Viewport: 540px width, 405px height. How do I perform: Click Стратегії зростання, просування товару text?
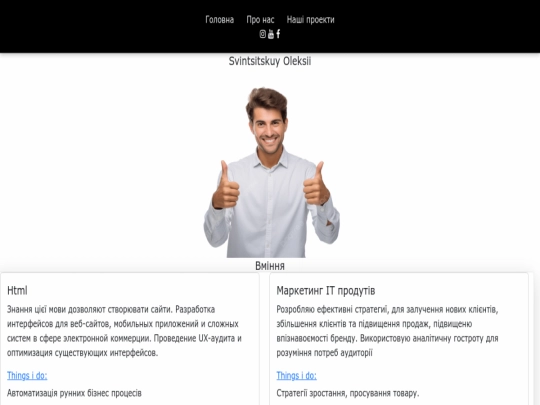pos(348,393)
